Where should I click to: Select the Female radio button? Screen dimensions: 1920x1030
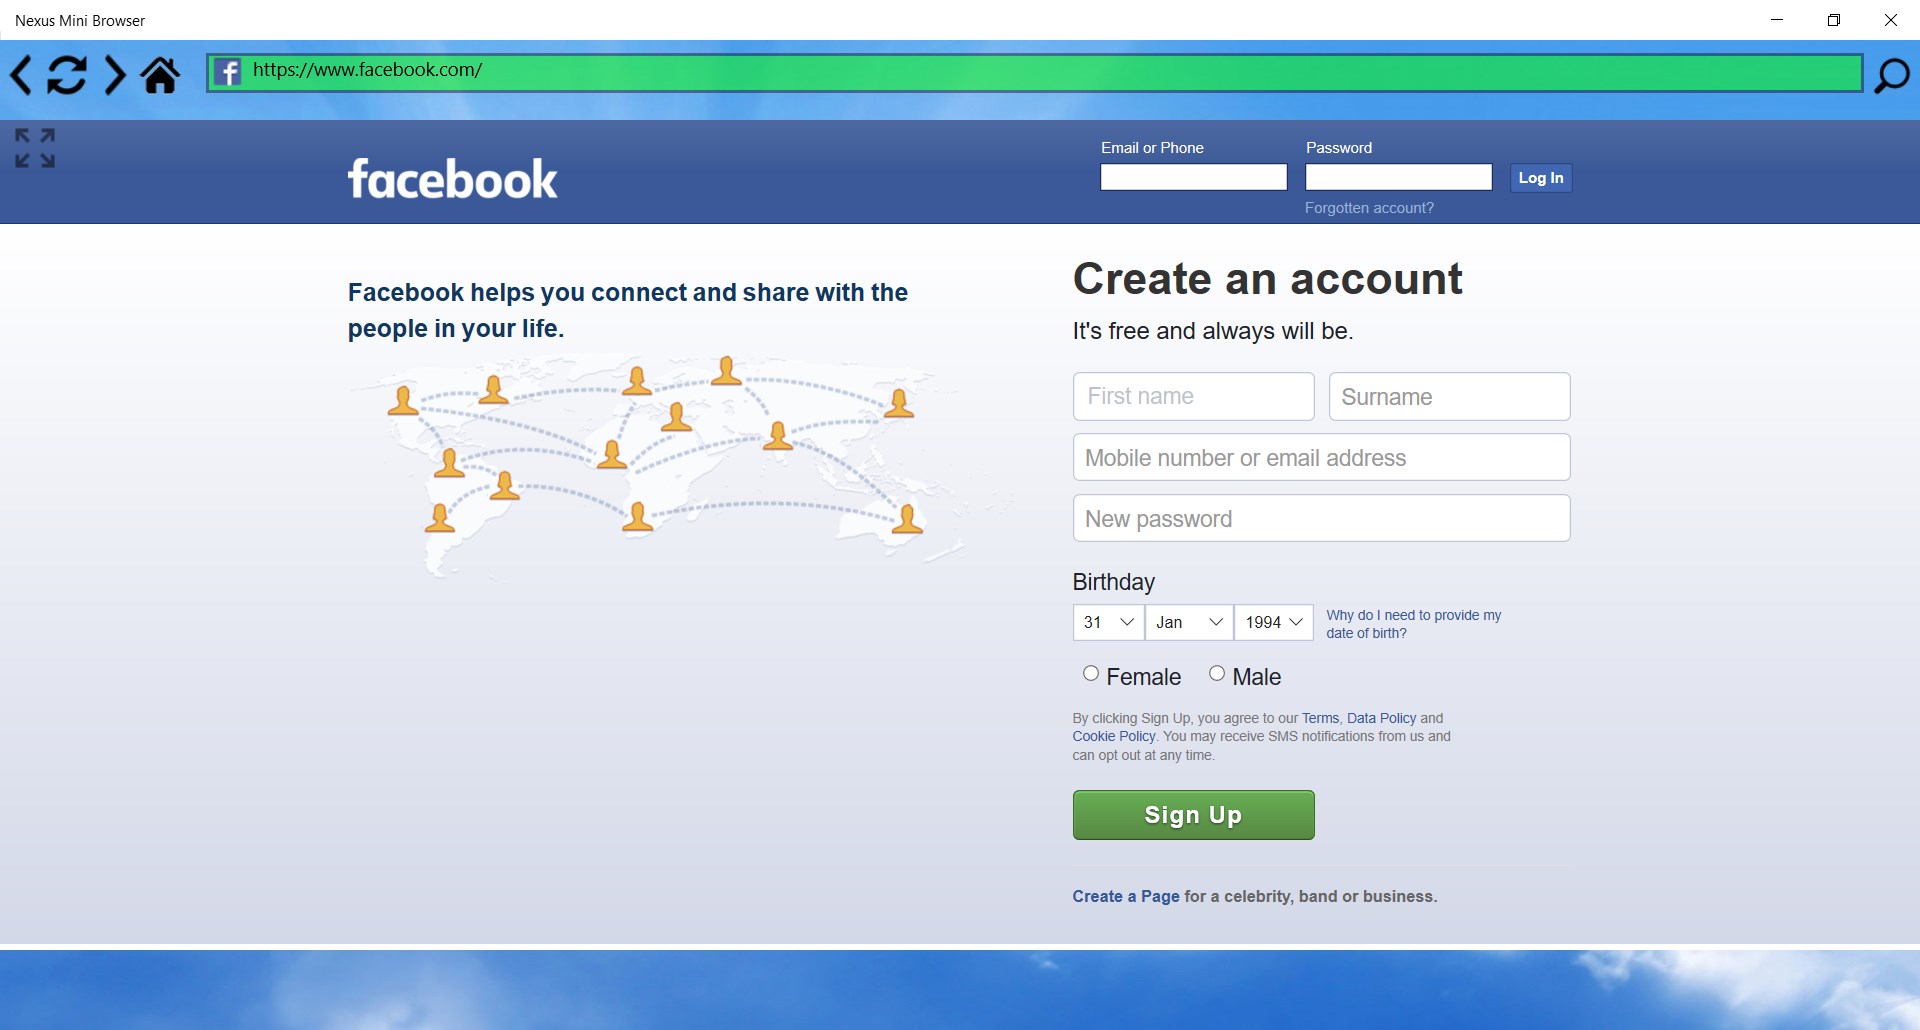(1091, 674)
